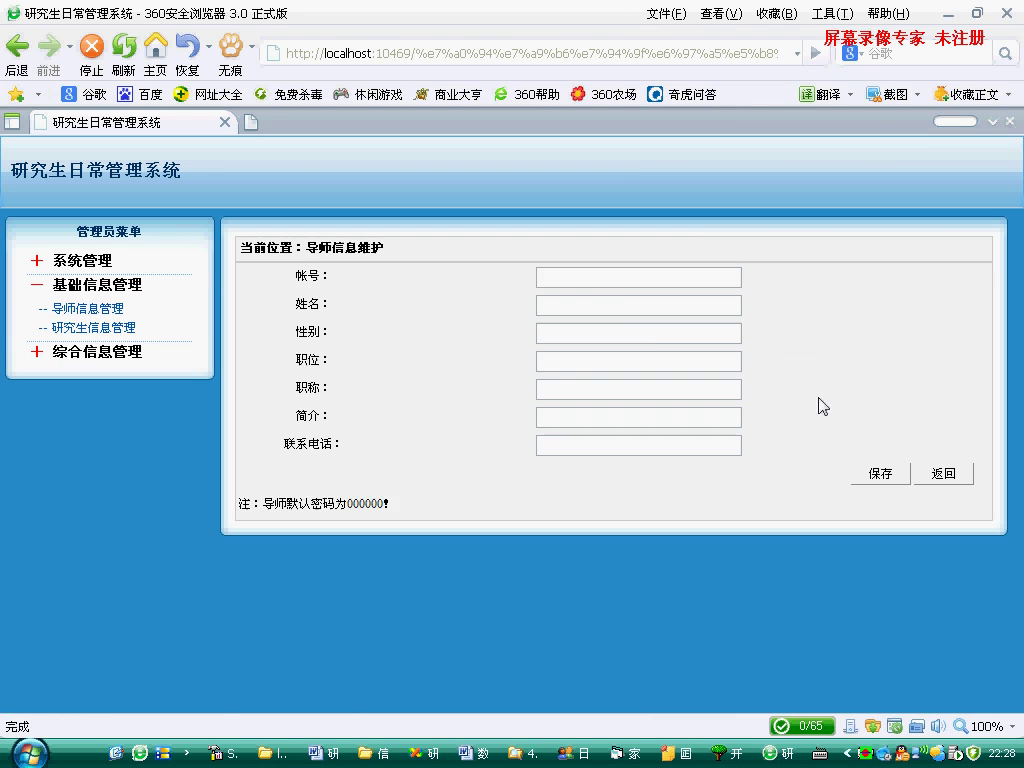
Task: Close the 研究生日常管理系统 tab
Action: coord(225,122)
